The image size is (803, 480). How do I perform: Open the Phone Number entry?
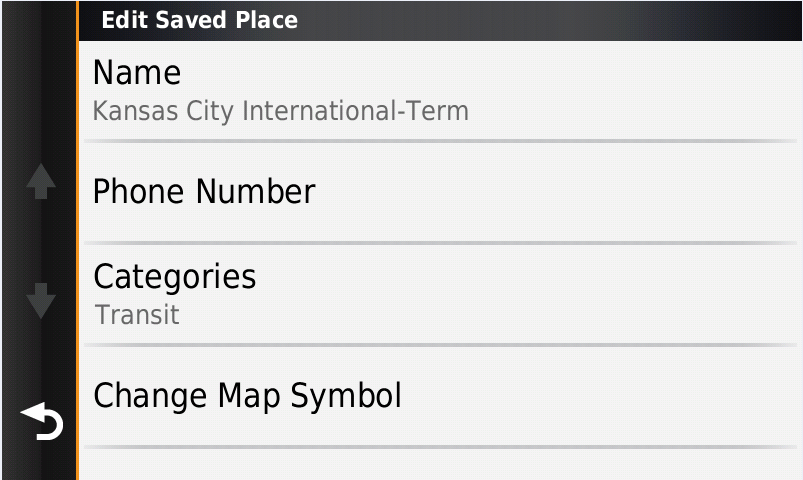[x=440, y=193]
